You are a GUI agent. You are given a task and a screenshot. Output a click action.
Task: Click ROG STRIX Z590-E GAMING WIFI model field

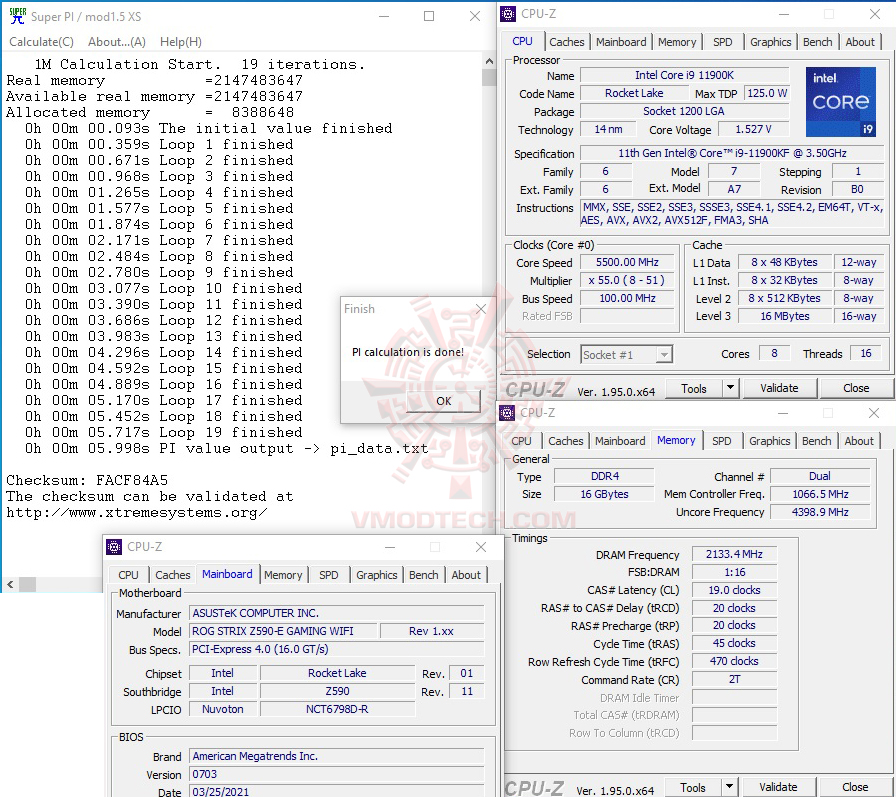pos(283,631)
